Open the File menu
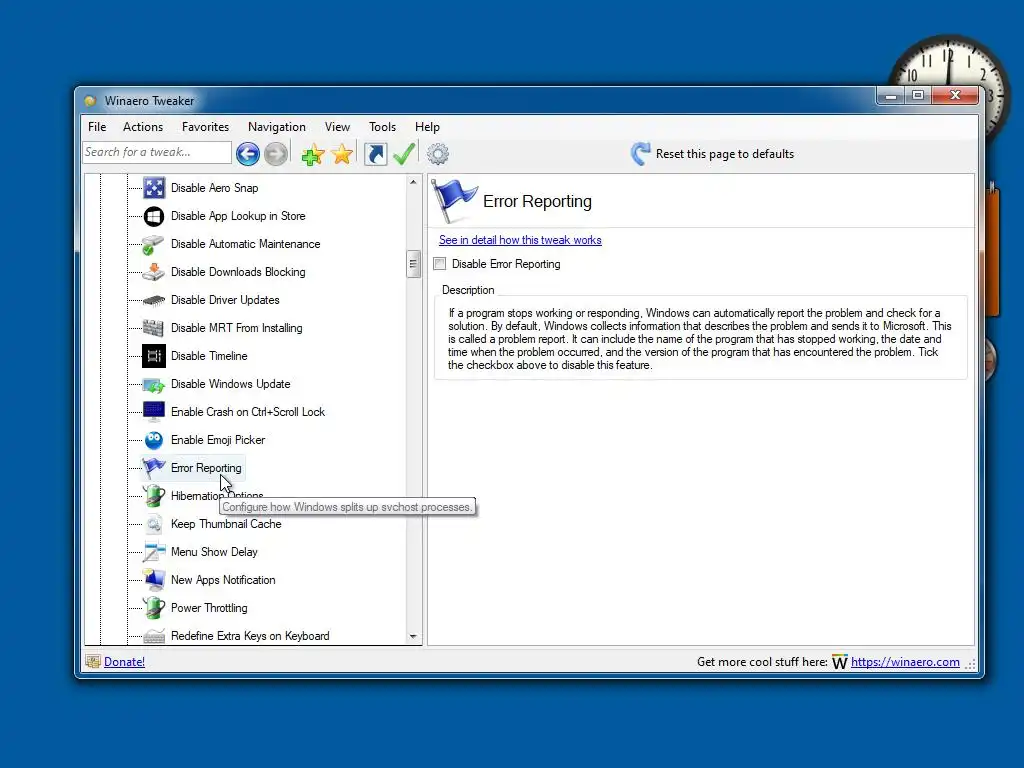The width and height of the screenshot is (1024, 768). tap(97, 127)
